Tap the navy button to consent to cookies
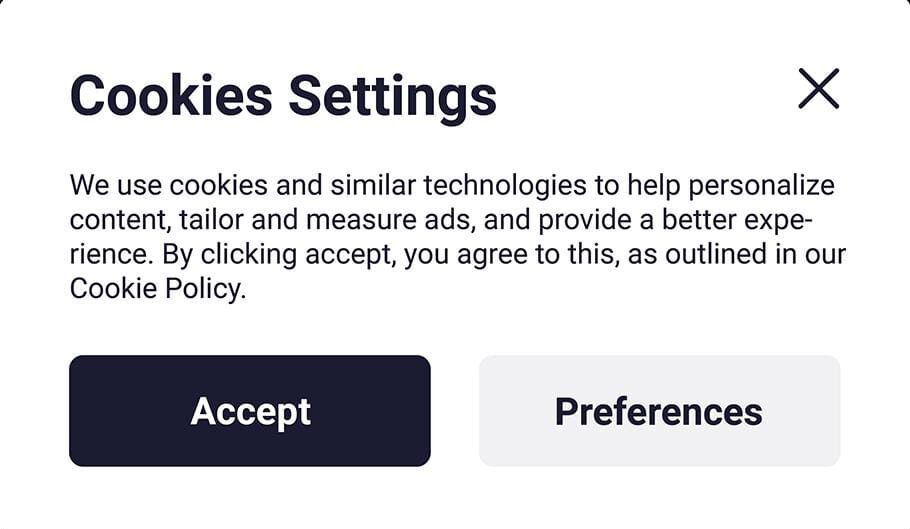The width and height of the screenshot is (910, 529). pos(250,411)
